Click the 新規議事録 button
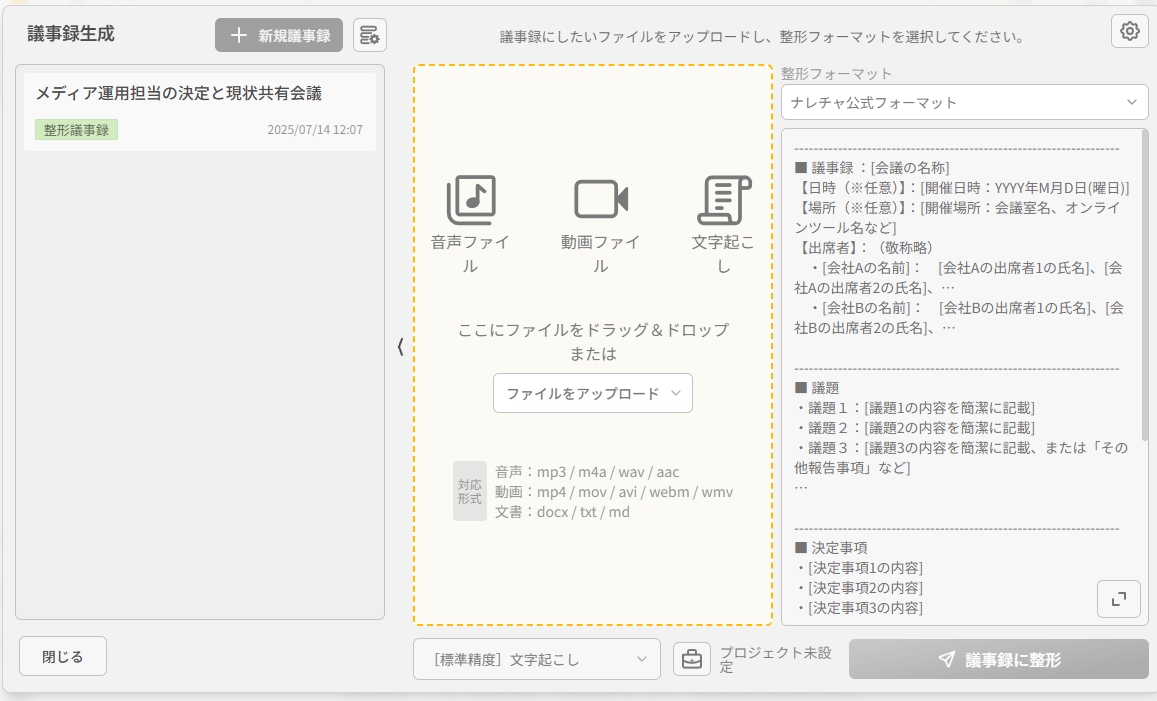This screenshot has width=1157, height=701. [279, 35]
